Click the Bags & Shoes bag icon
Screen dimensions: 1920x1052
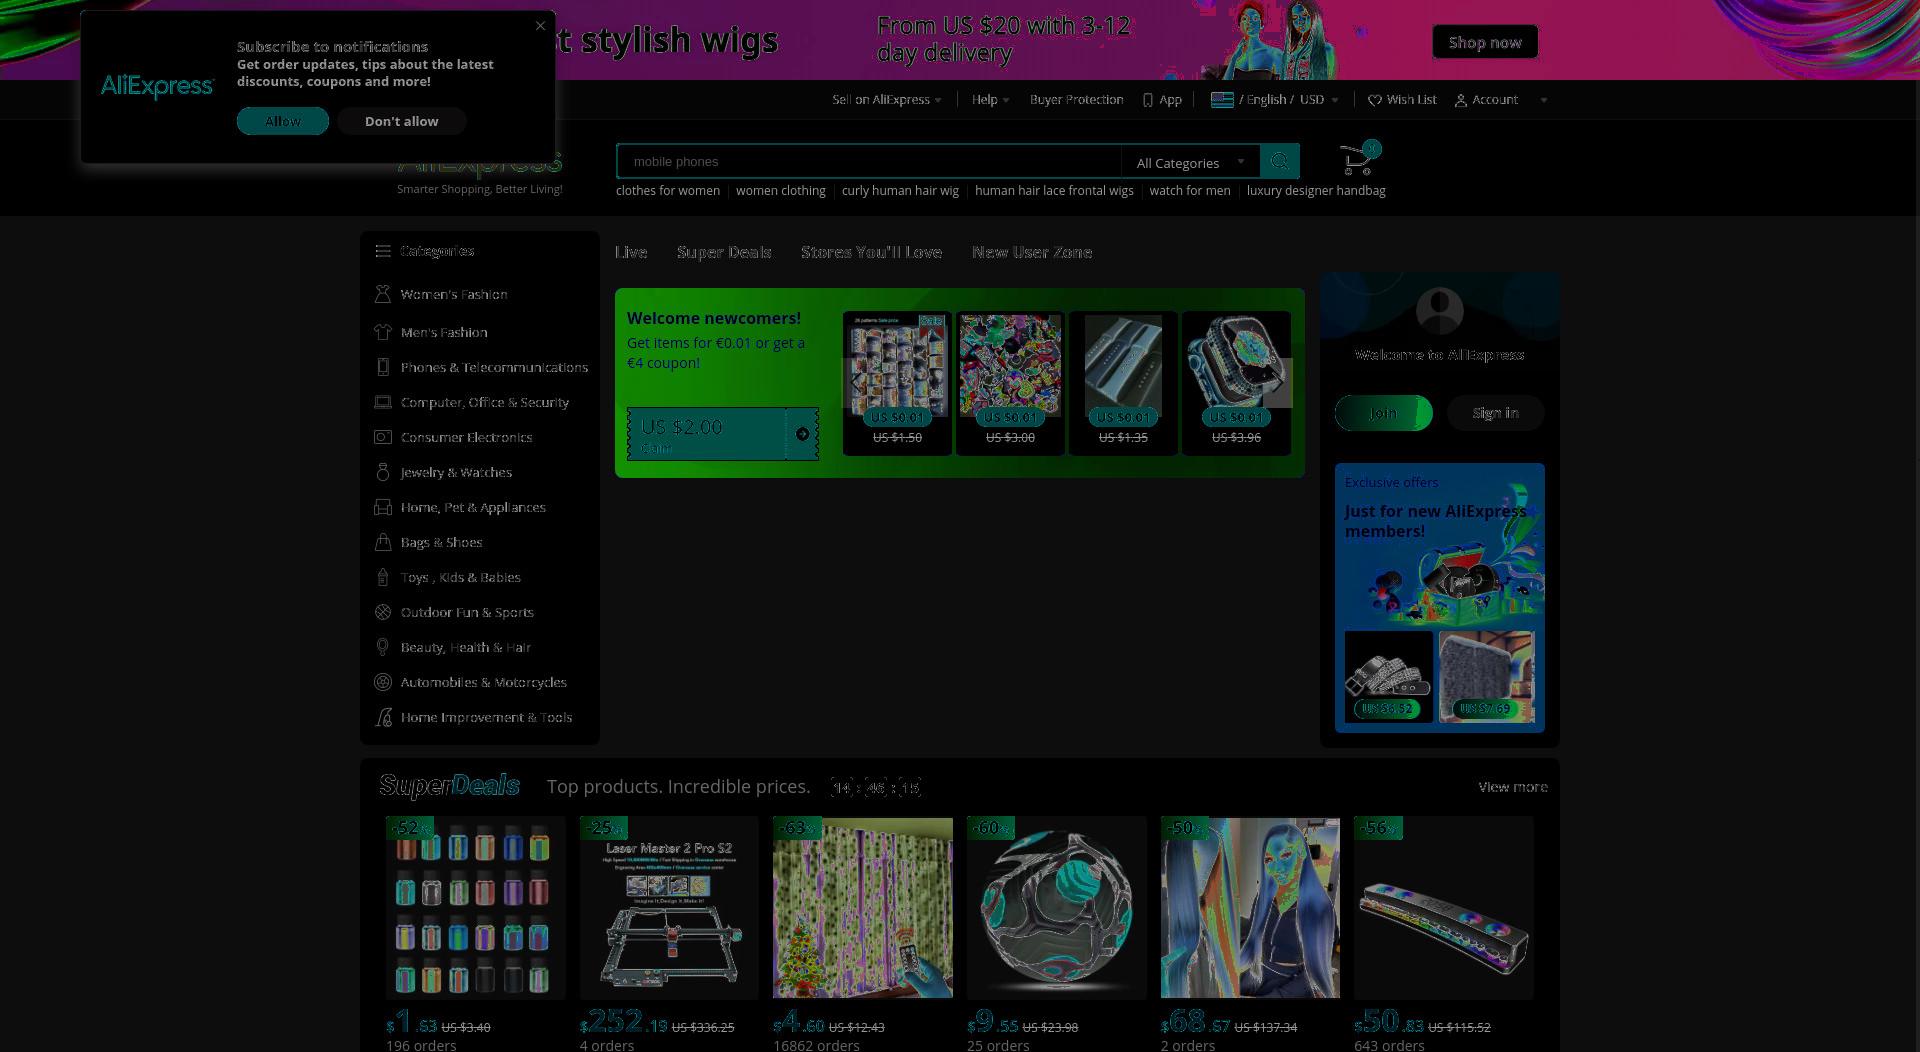pos(383,542)
